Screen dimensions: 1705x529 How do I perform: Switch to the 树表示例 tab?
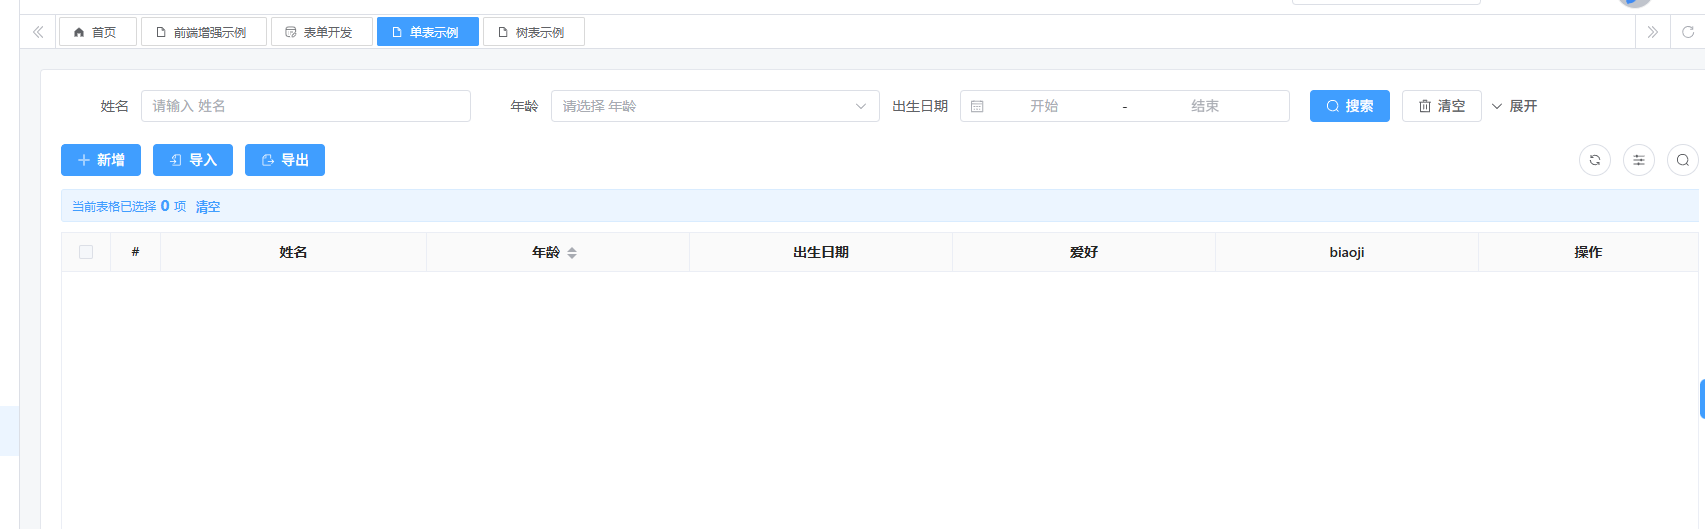(x=532, y=32)
